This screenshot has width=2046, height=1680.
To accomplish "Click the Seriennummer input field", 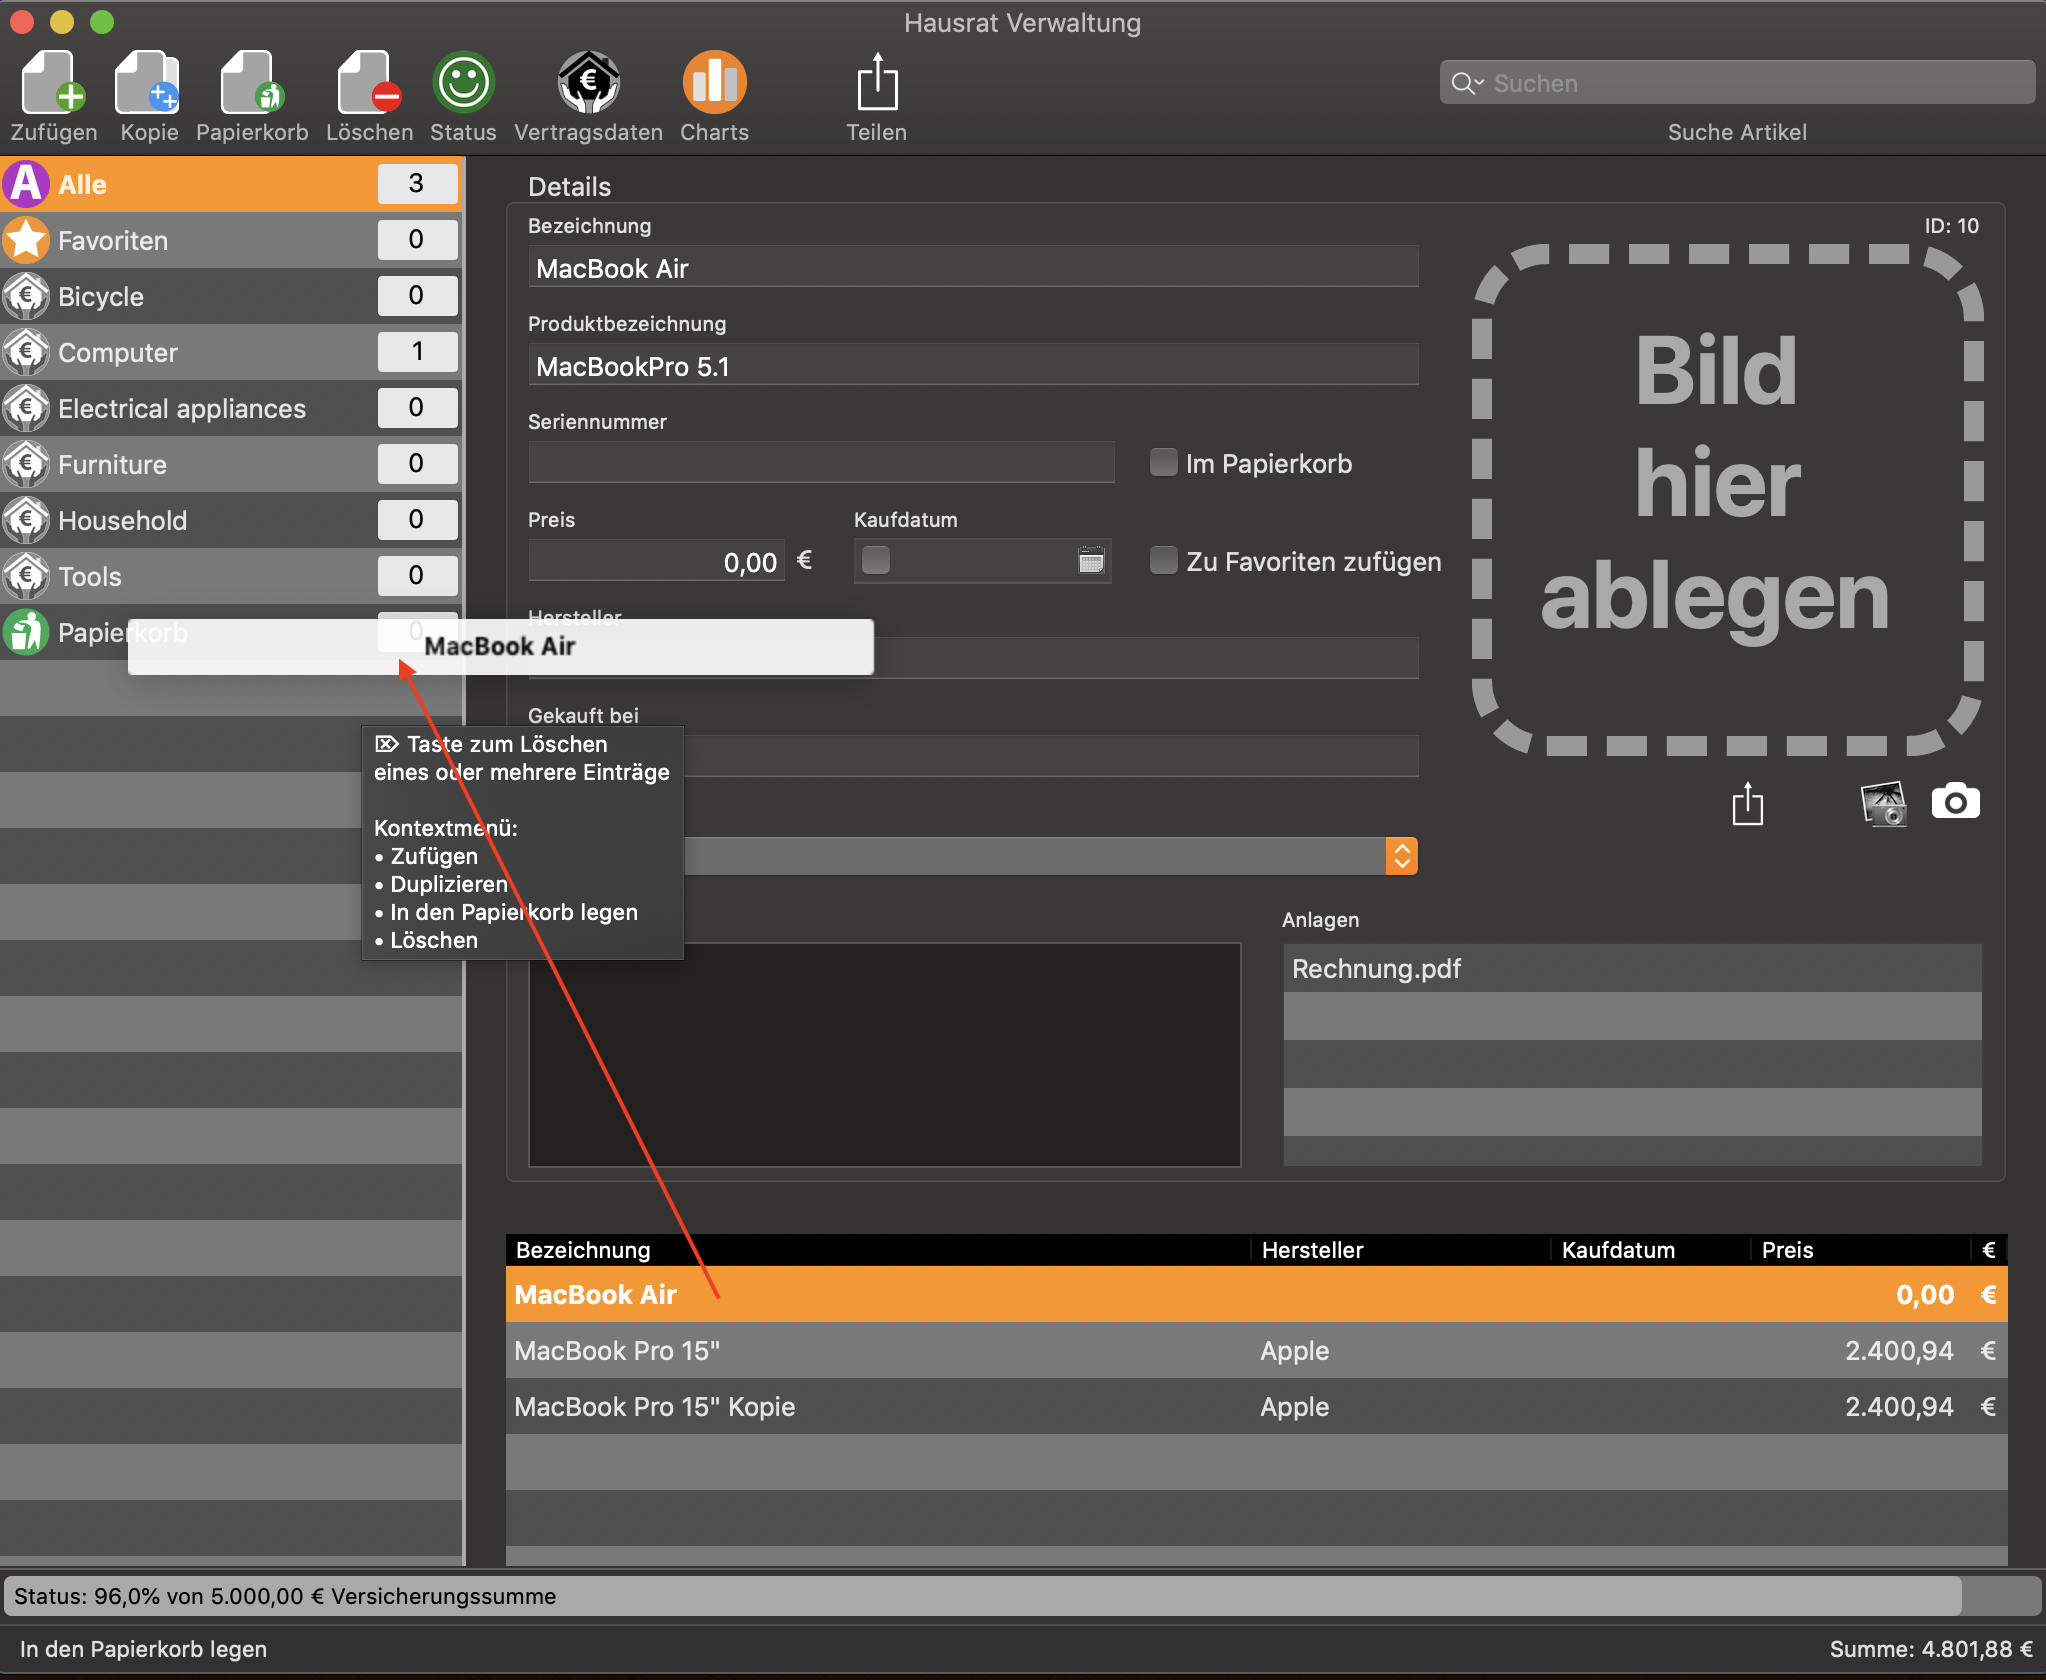I will coord(821,462).
